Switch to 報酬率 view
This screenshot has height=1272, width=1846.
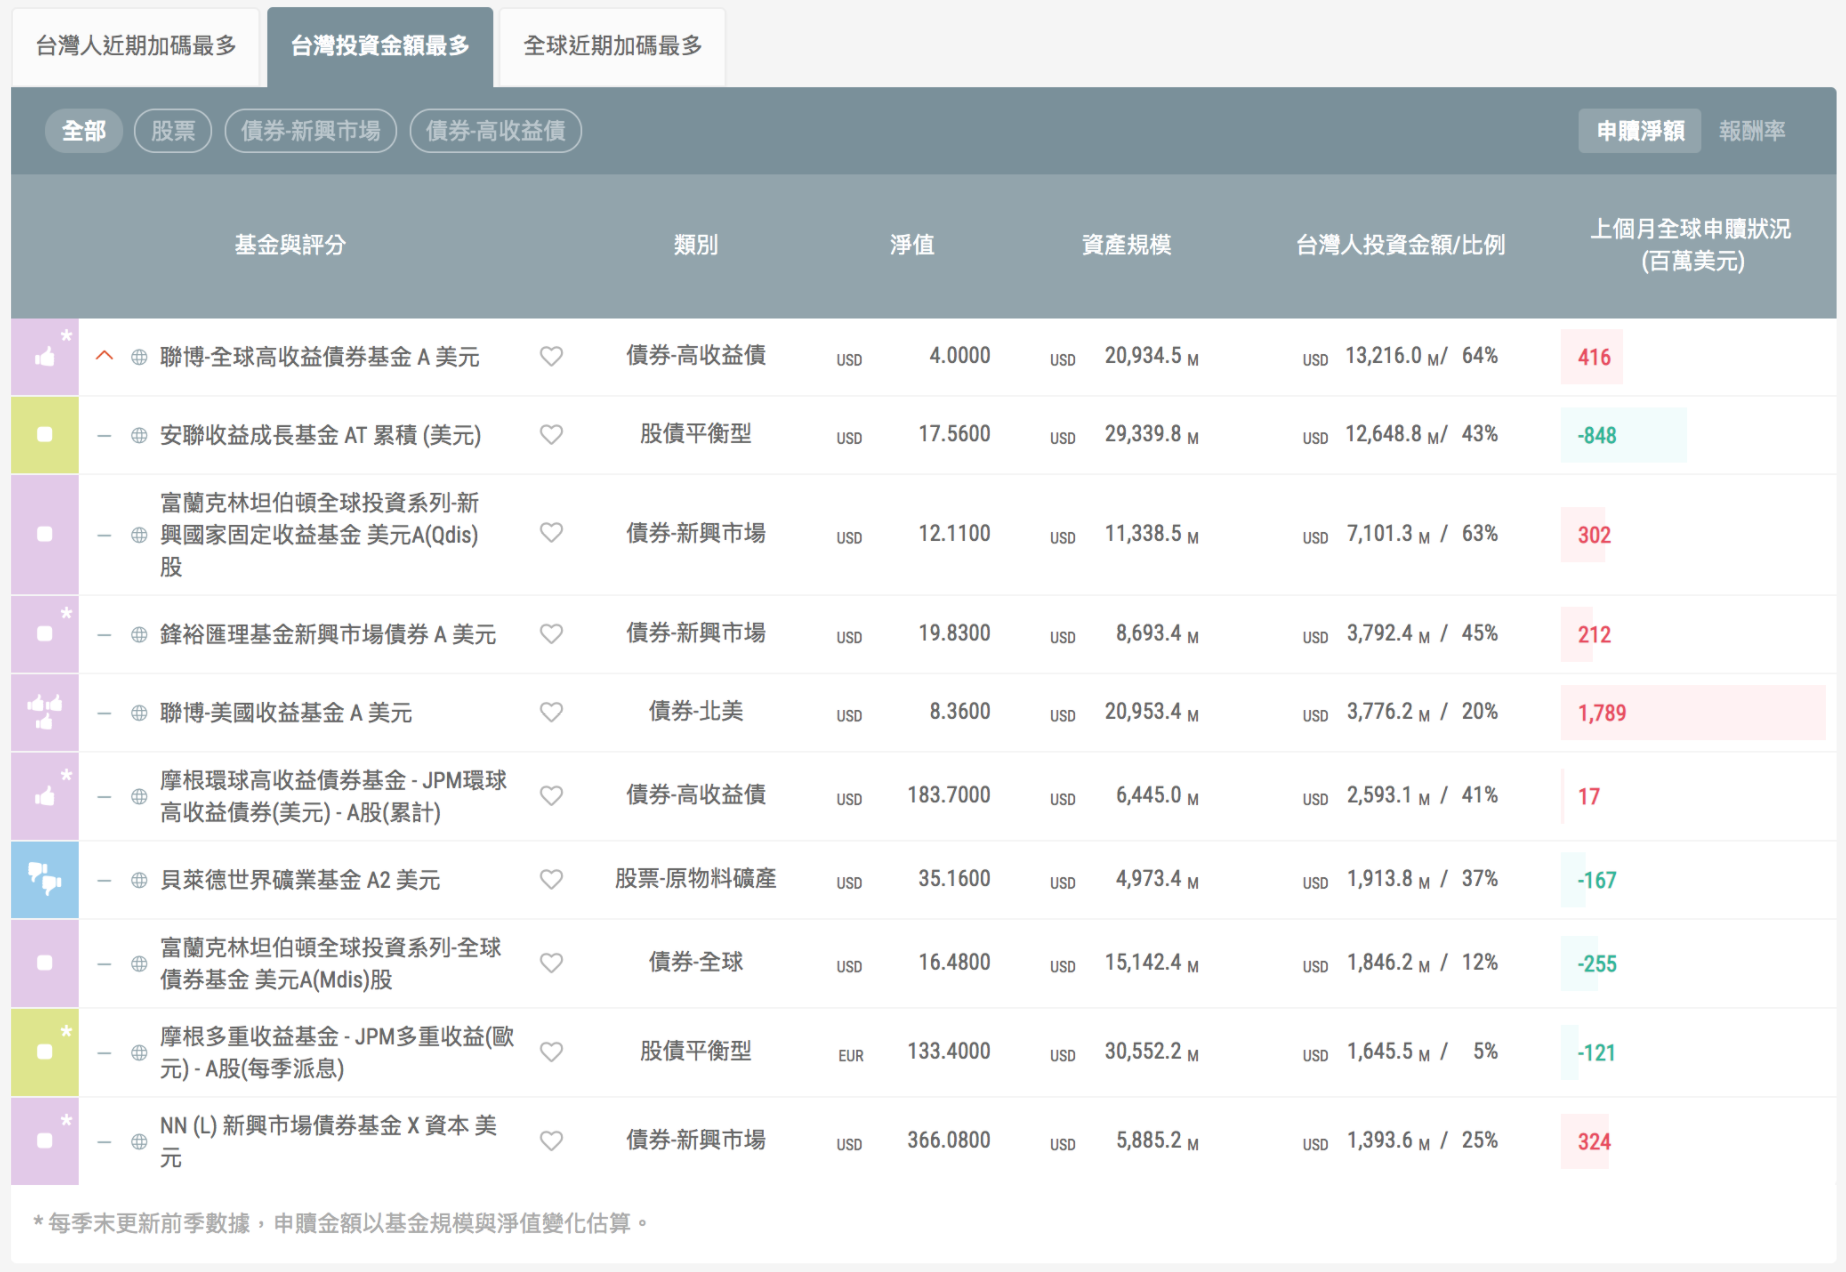click(1751, 131)
